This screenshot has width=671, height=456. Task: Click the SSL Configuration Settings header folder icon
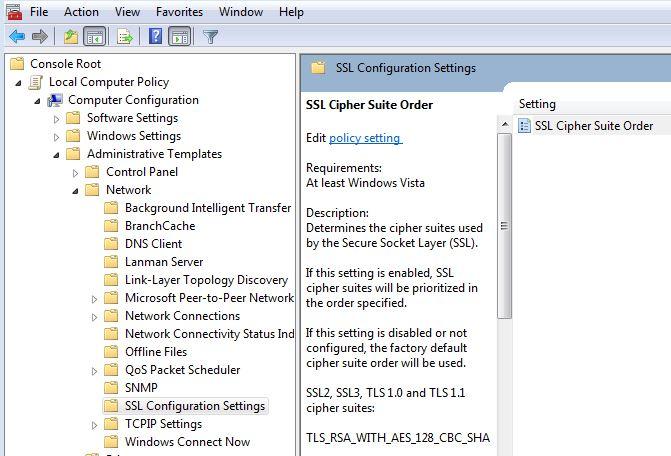point(318,68)
